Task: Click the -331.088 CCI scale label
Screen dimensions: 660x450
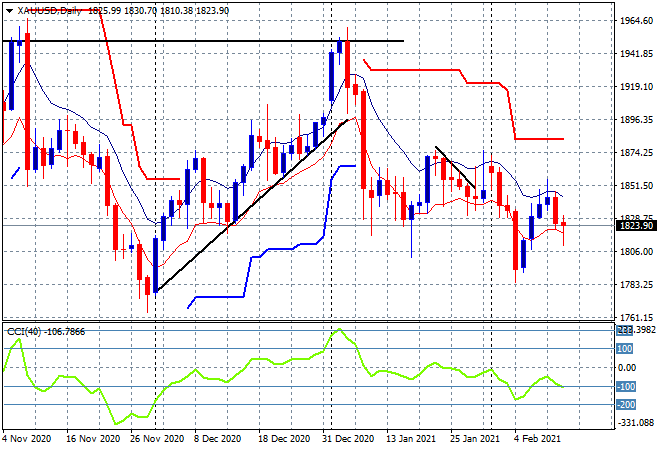Action: coord(636,423)
